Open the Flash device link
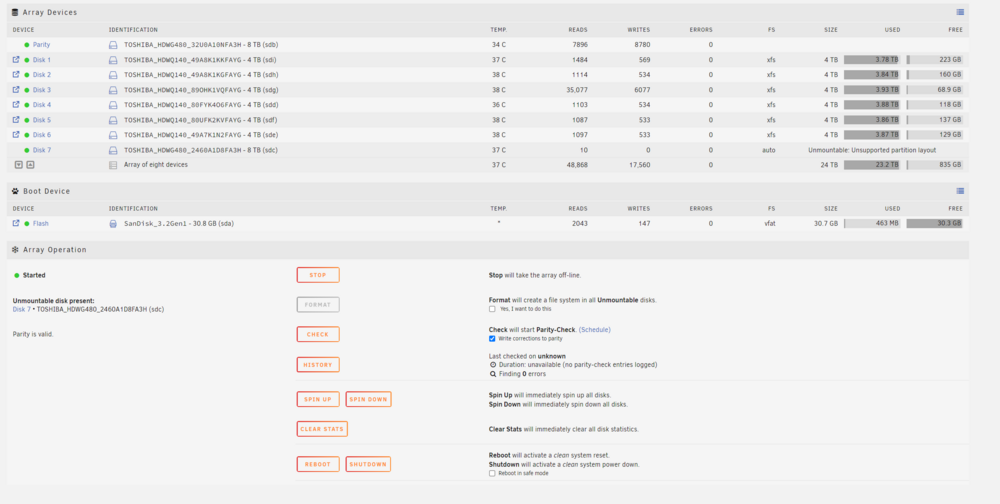Image resolution: width=1000 pixels, height=504 pixels. tap(41, 223)
